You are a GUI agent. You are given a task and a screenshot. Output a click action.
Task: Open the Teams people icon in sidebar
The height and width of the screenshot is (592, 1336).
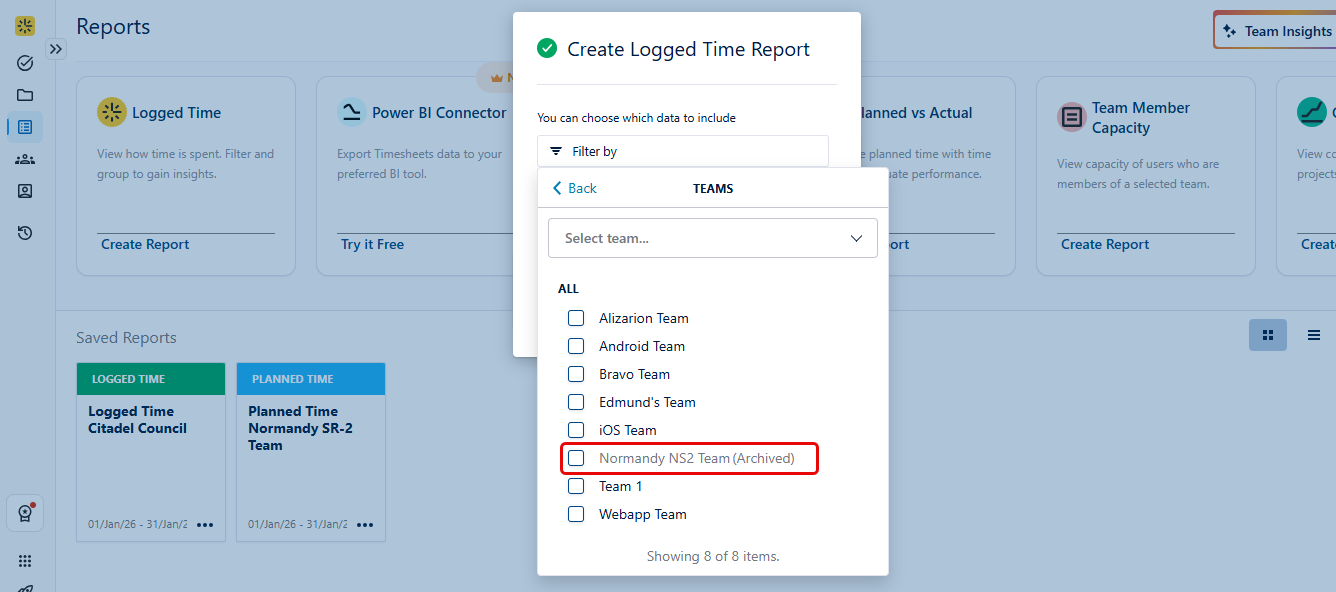[x=25, y=159]
